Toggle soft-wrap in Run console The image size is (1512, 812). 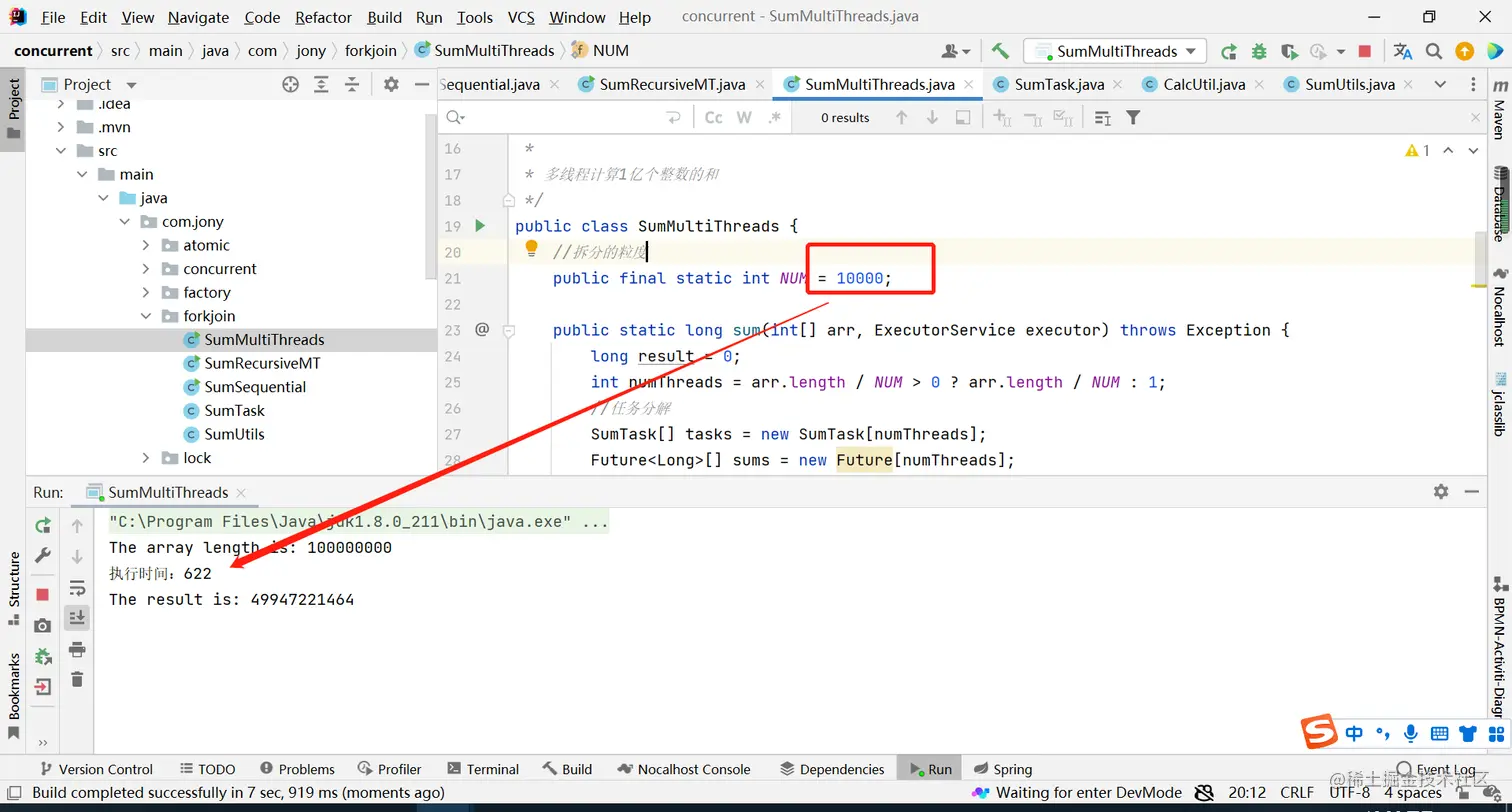click(77, 588)
